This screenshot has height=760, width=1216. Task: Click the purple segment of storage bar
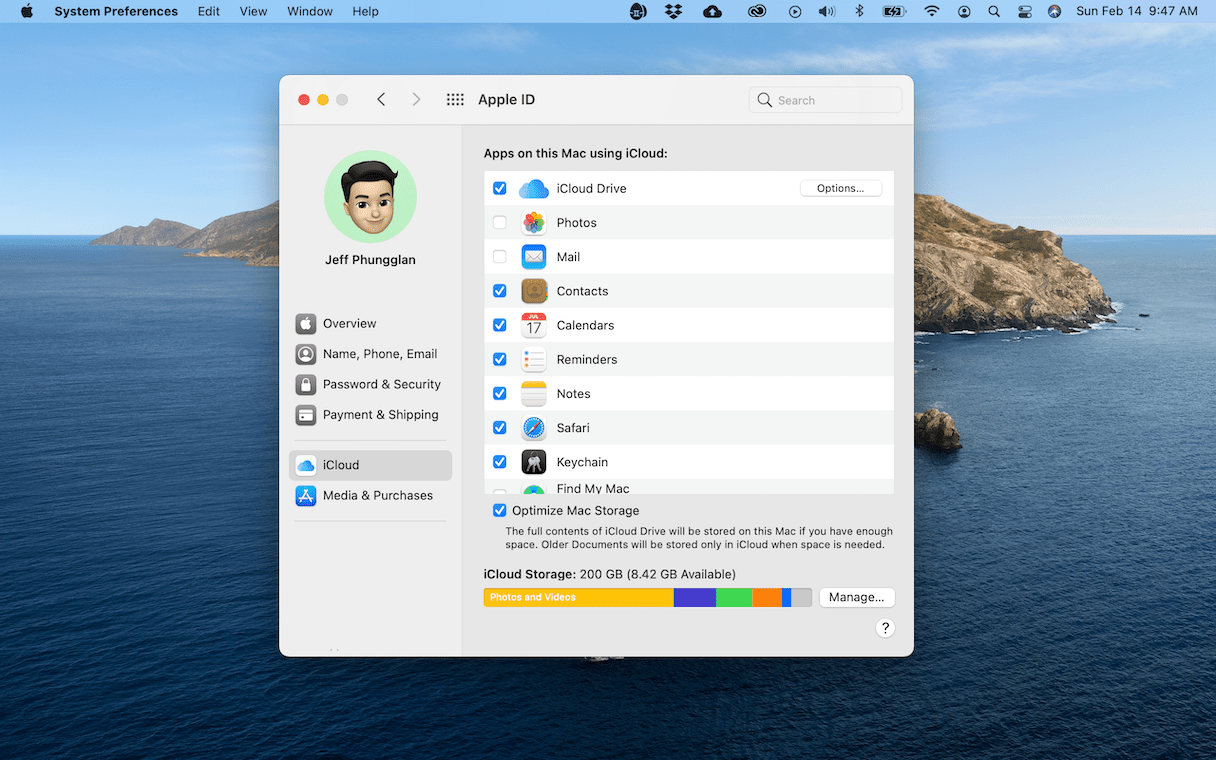(695, 597)
